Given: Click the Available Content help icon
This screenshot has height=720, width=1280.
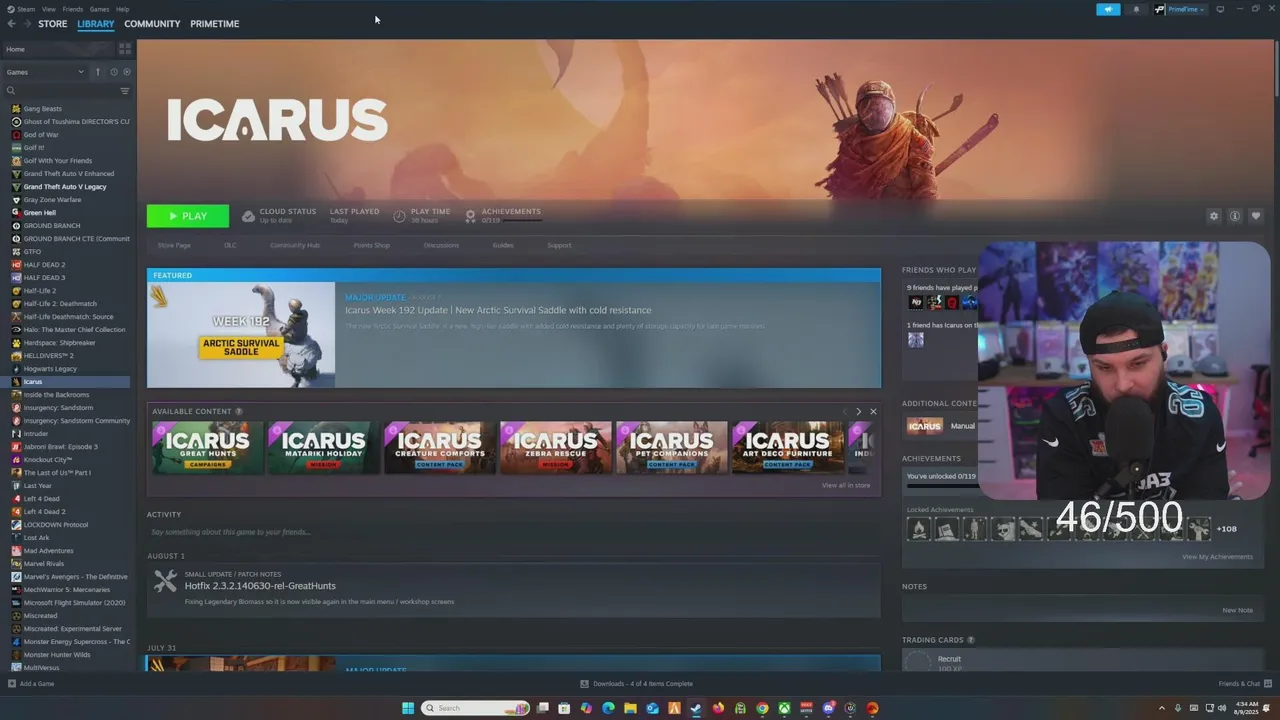Looking at the screenshot, I should [x=239, y=411].
